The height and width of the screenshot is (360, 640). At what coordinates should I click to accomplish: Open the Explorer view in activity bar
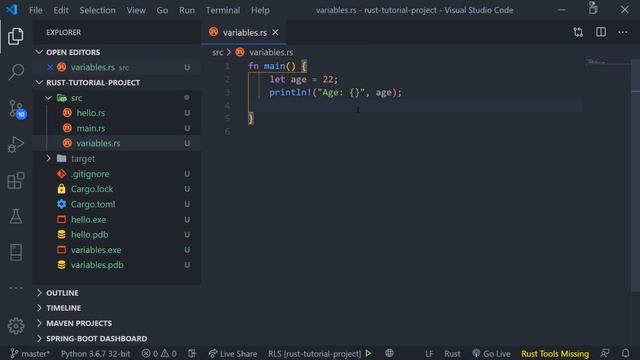coord(16,36)
